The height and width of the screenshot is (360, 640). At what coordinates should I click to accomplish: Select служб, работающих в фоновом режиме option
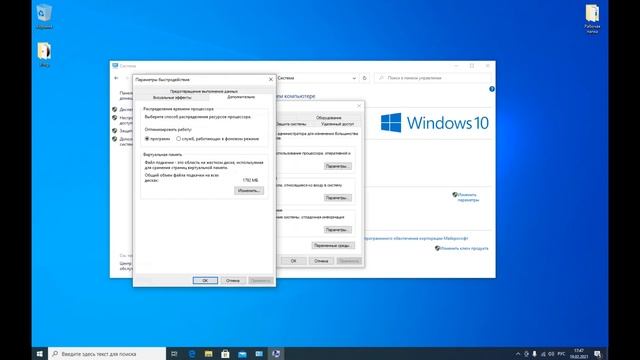218,139
